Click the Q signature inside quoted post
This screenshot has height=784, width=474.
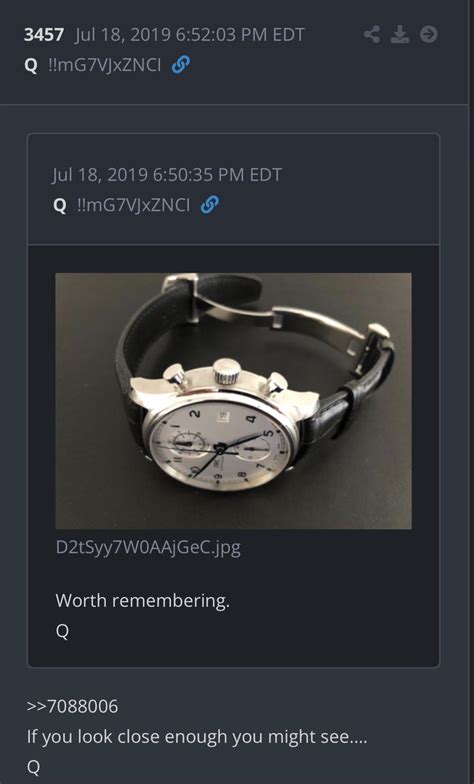(62, 632)
